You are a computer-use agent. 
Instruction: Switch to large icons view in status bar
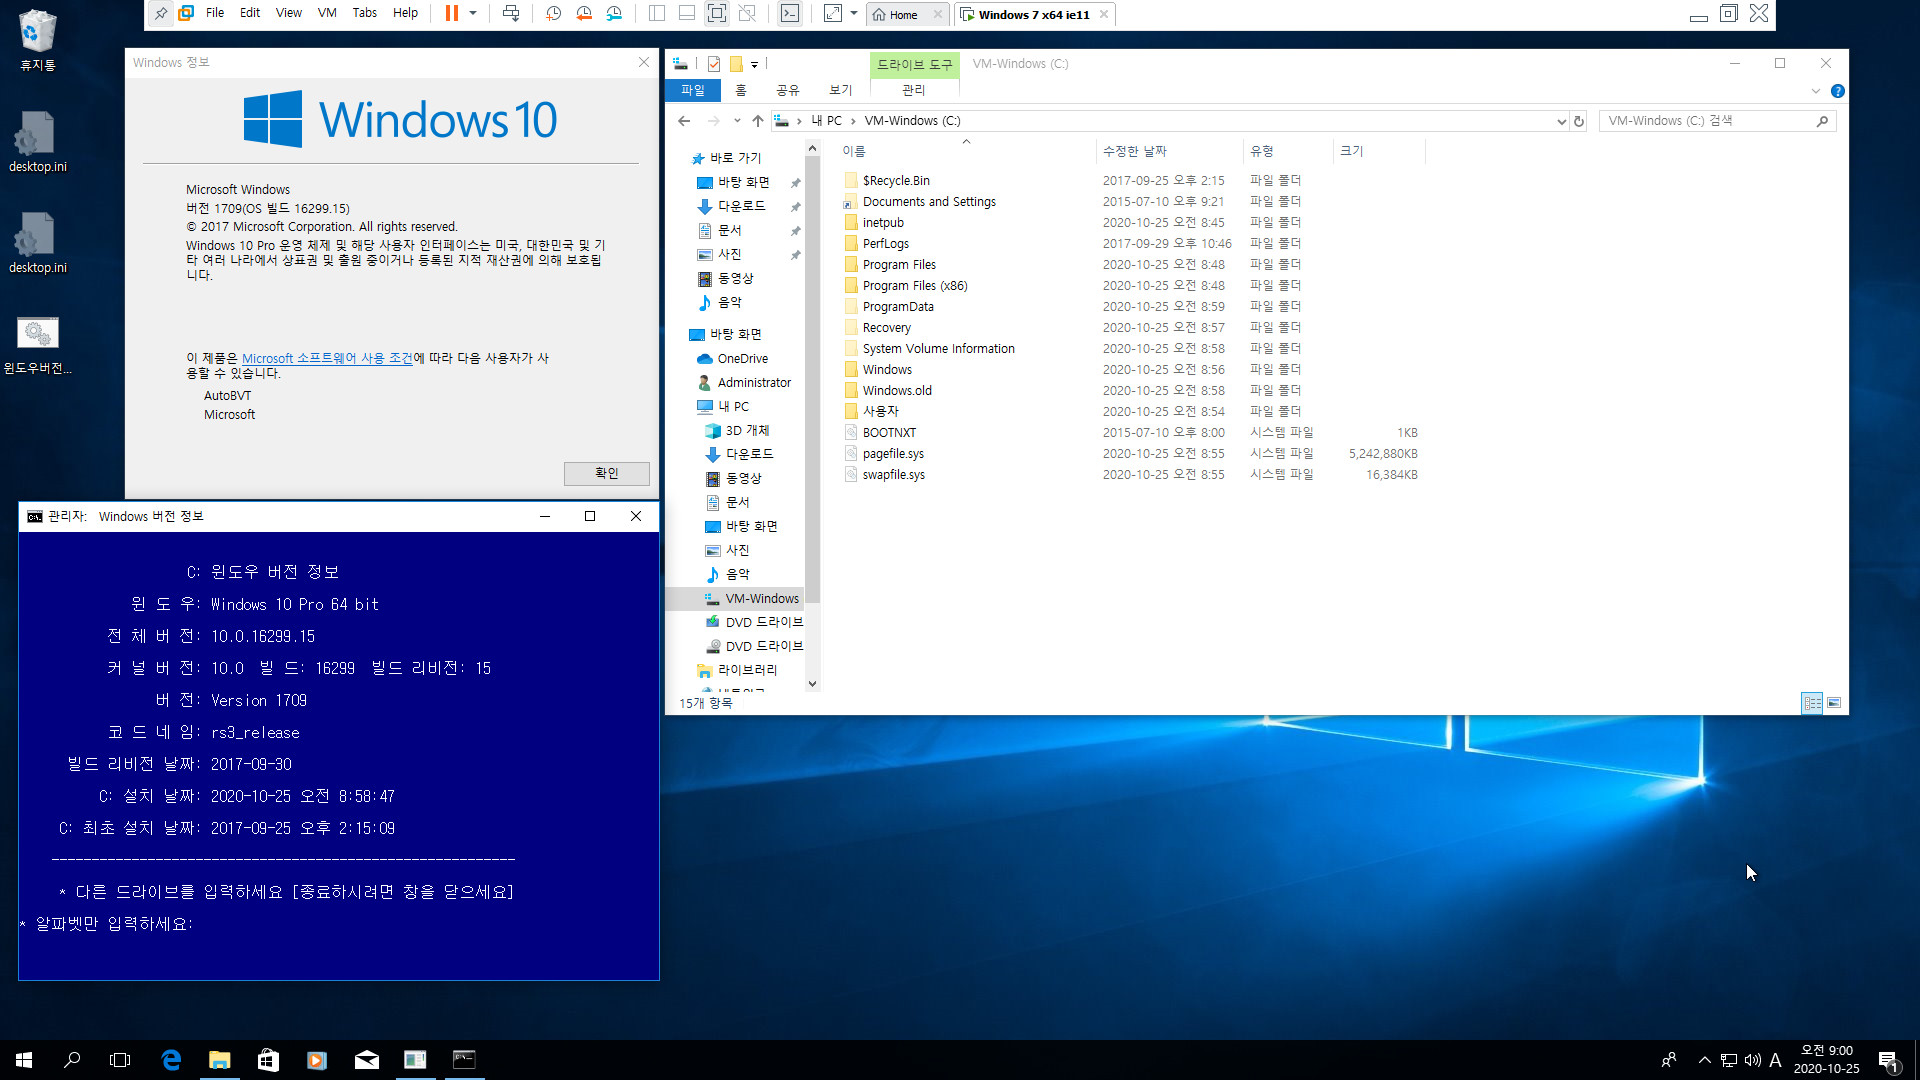pyautogui.click(x=1834, y=703)
